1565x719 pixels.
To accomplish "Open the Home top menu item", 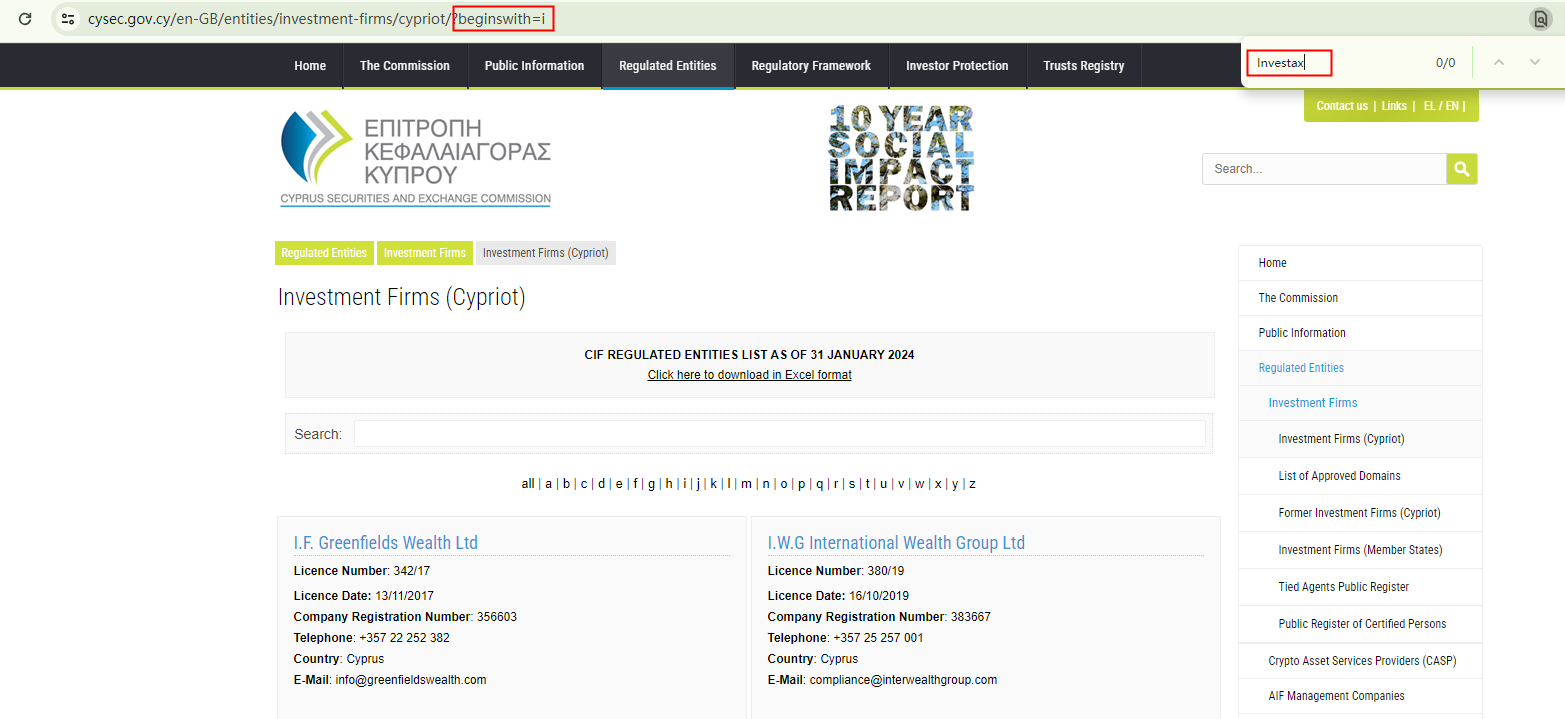I will [310, 66].
